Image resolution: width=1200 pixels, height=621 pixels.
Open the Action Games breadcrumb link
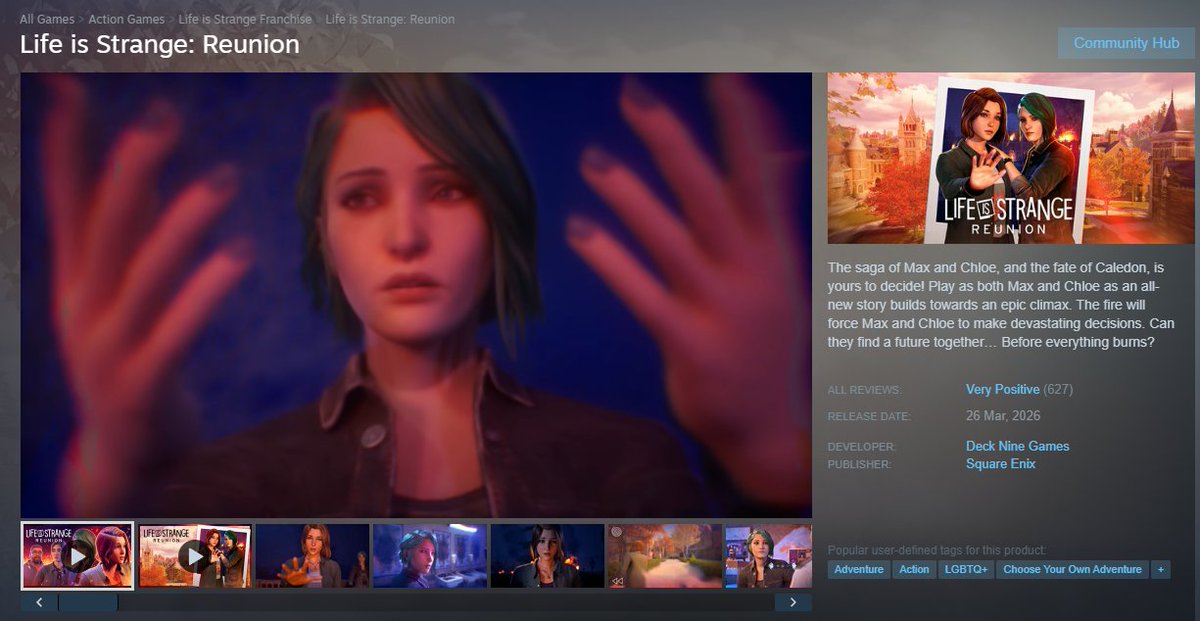point(126,20)
